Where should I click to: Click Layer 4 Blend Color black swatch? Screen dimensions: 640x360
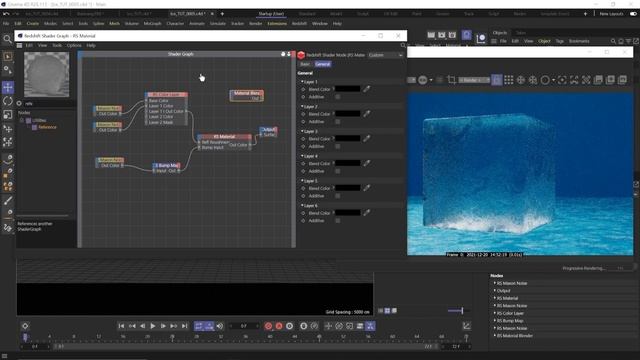[x=347, y=163]
